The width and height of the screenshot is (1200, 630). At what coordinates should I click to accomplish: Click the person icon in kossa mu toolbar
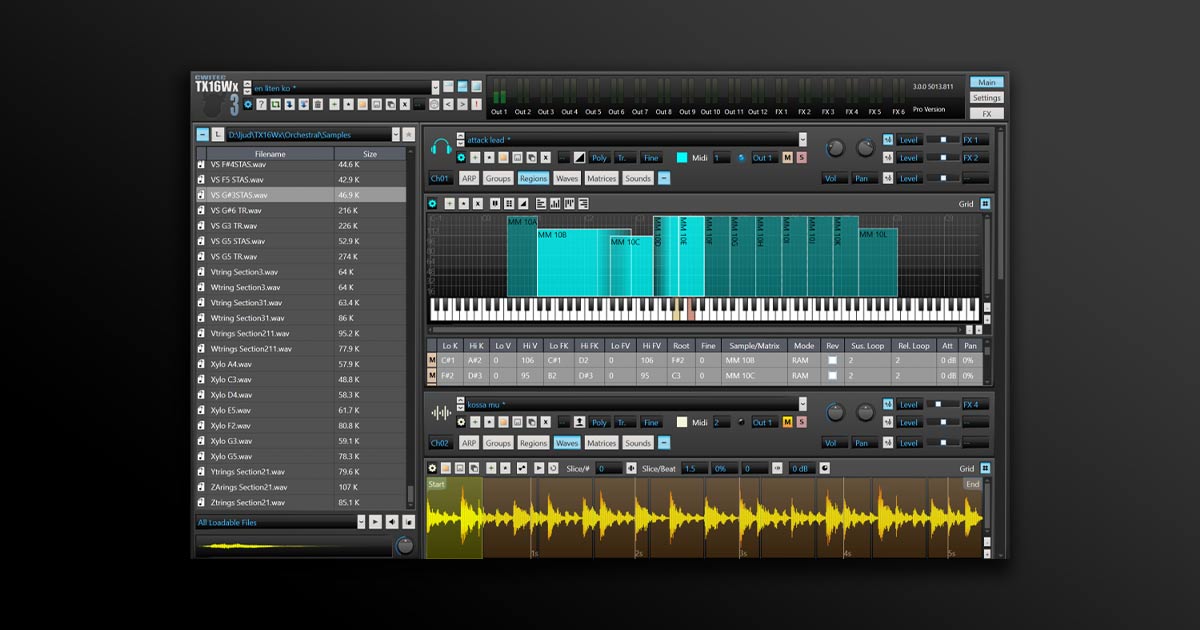(x=579, y=422)
